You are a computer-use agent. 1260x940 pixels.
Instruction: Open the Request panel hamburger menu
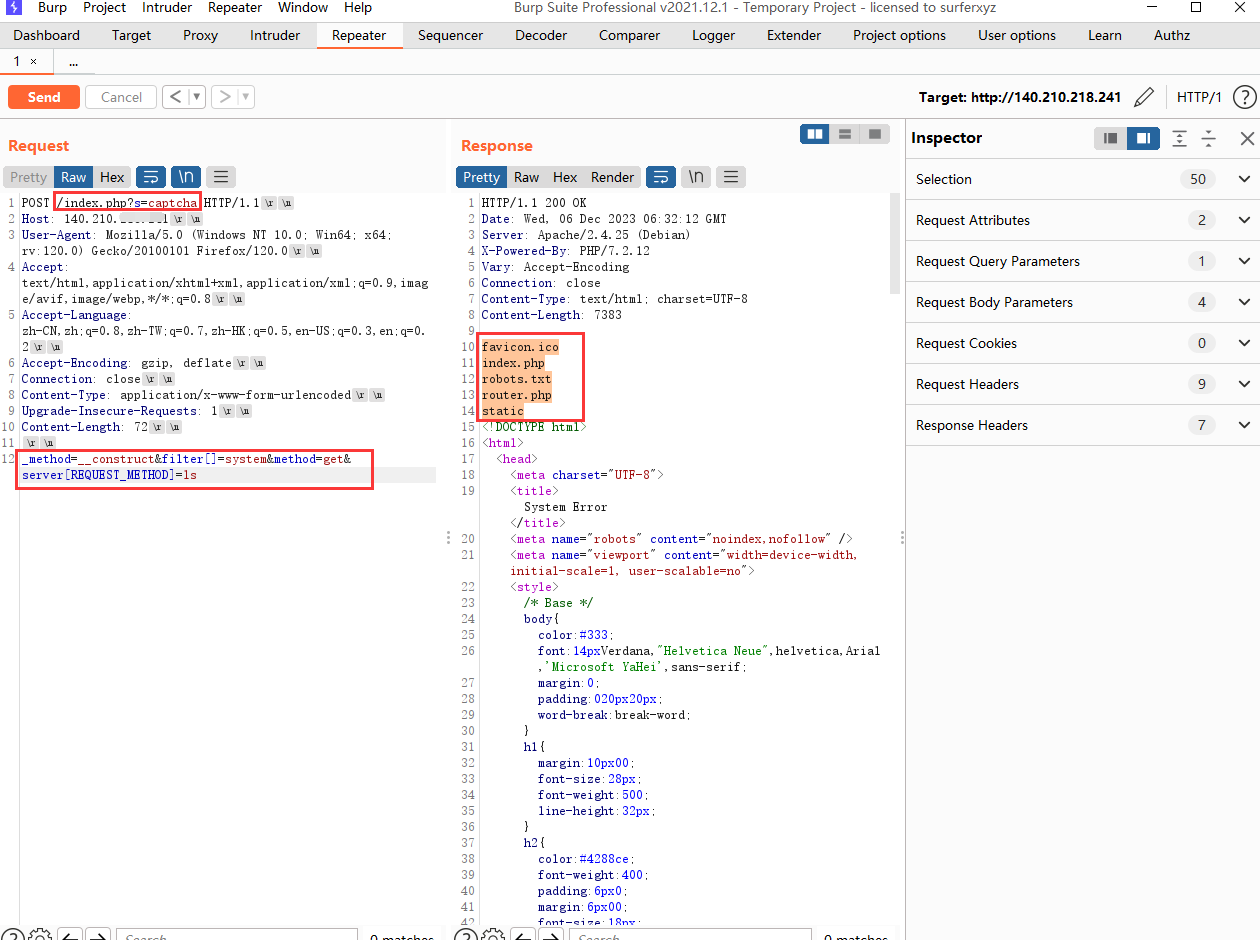coord(221,177)
